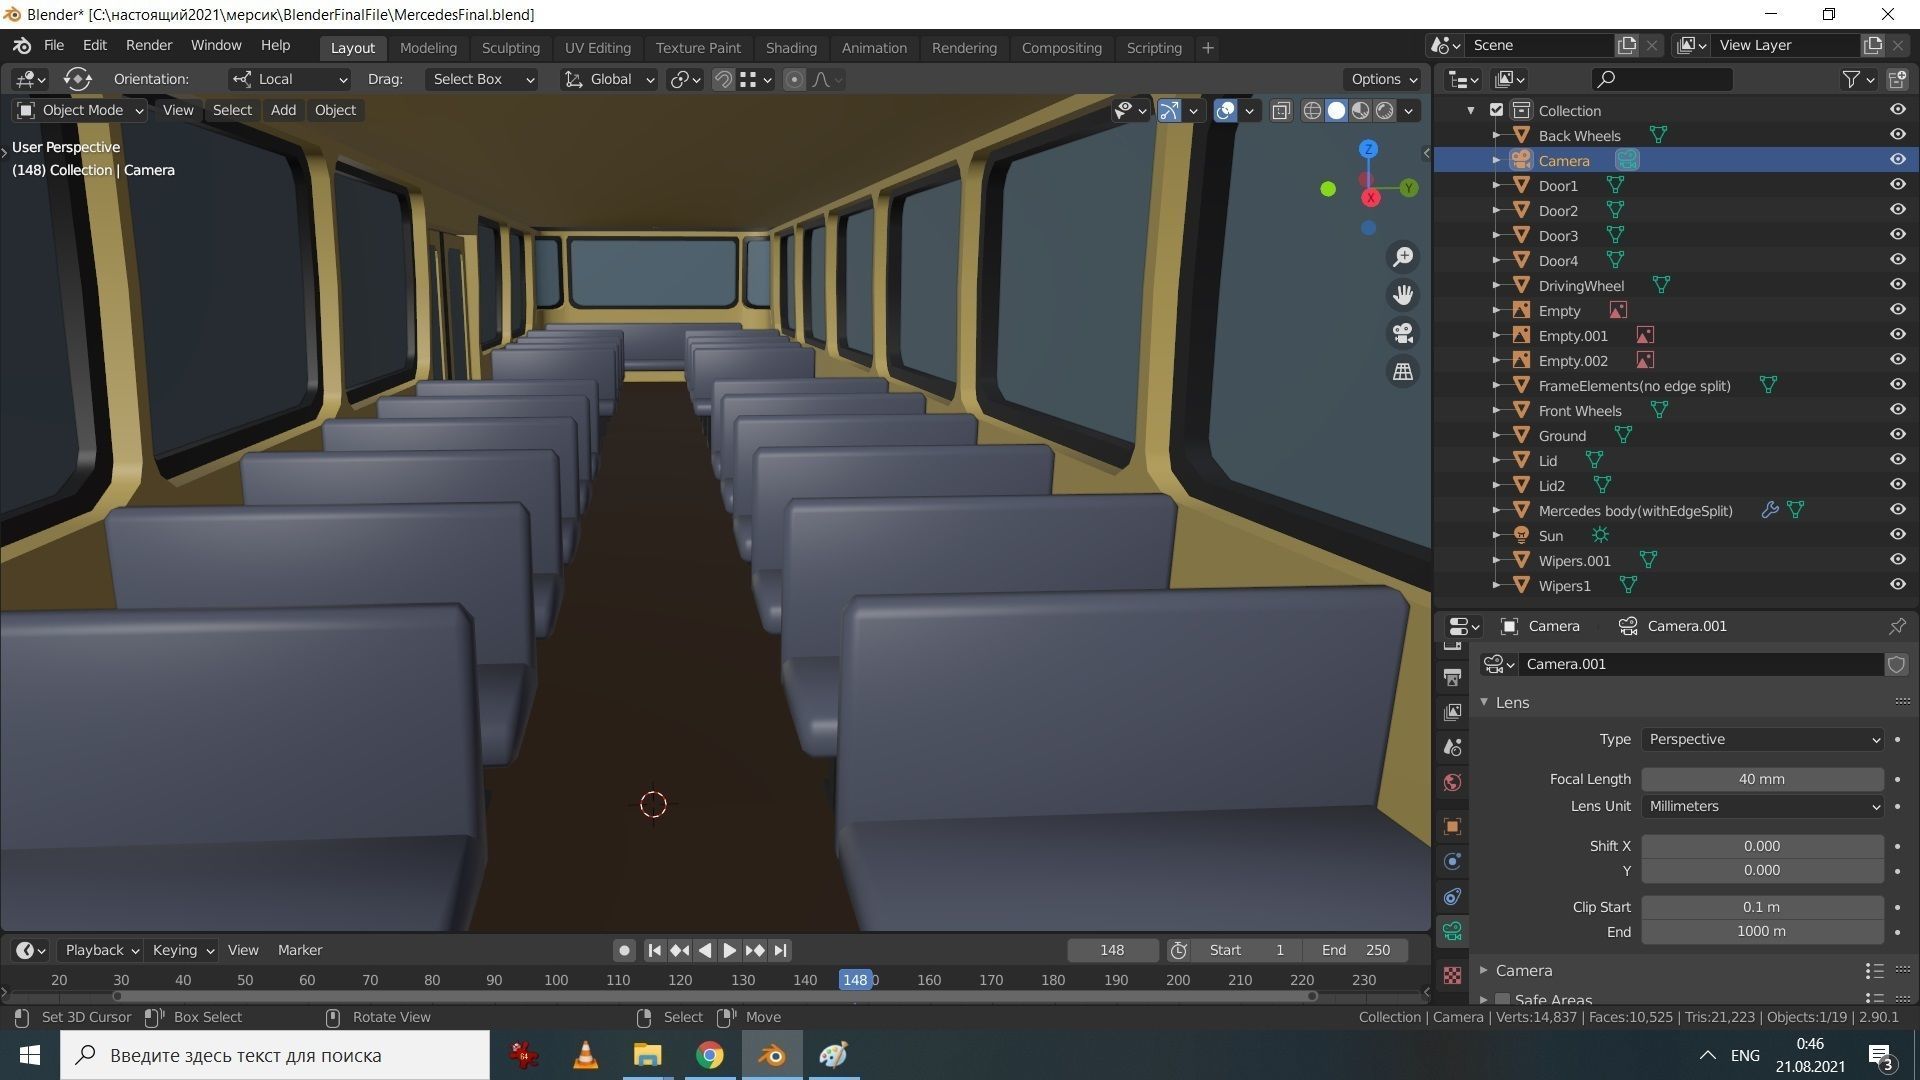Image resolution: width=1920 pixels, height=1080 pixels.
Task: Toggle X-ray display in viewport header
Action: [x=1281, y=111]
